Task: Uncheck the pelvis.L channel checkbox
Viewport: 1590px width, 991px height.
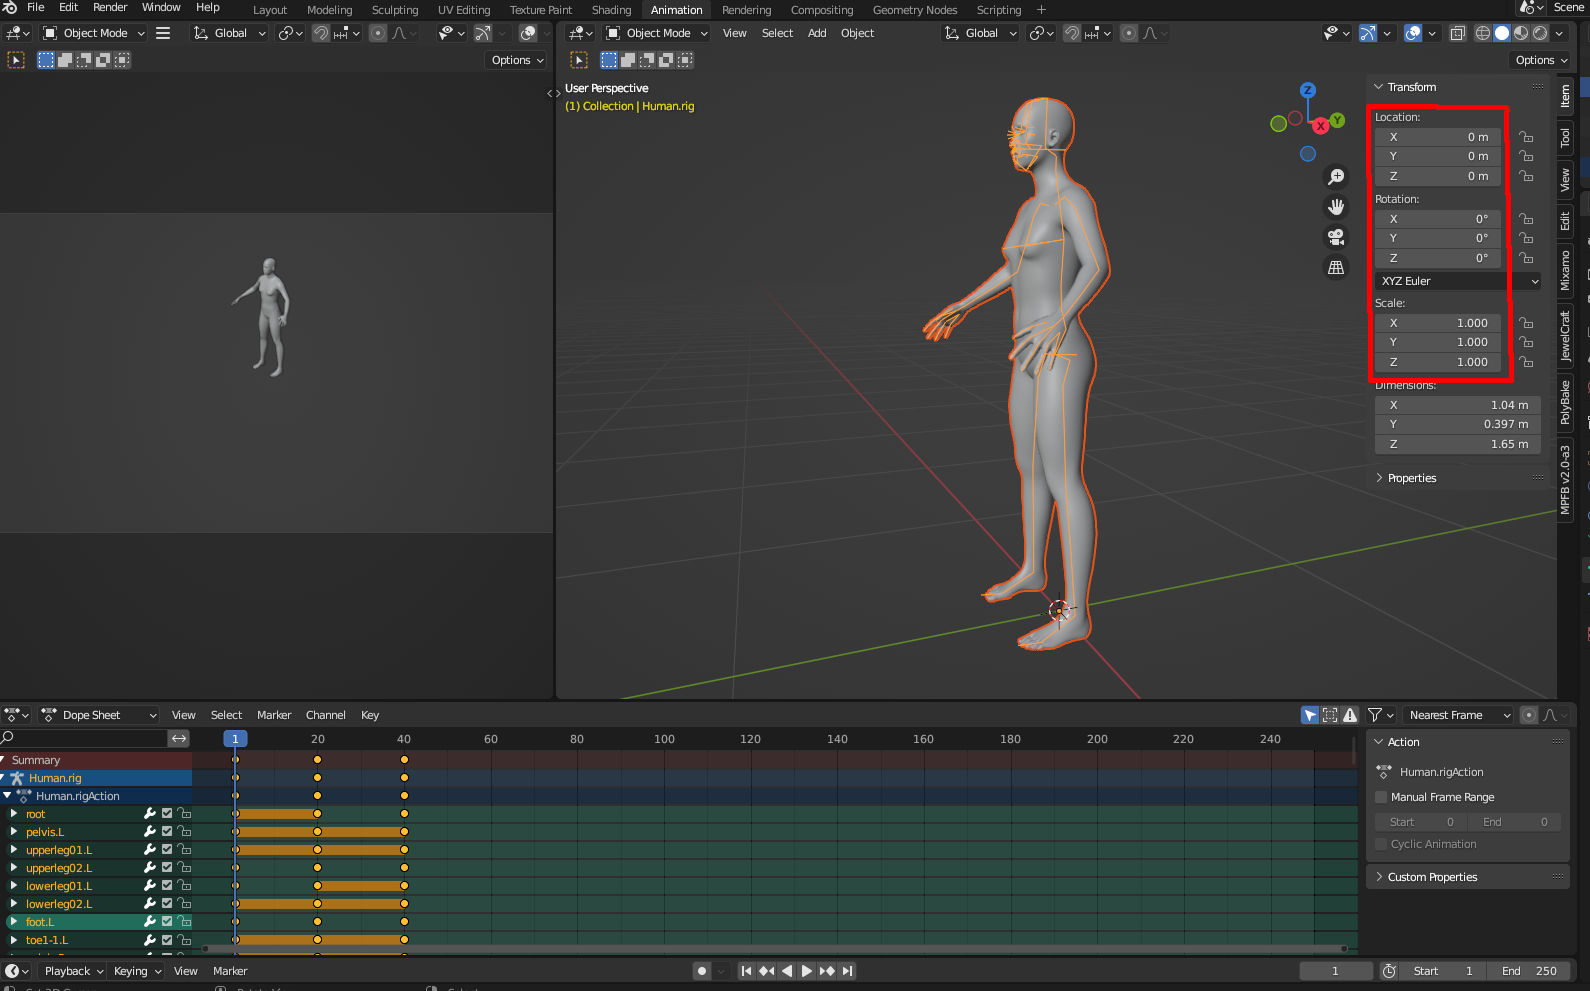Action: [167, 832]
